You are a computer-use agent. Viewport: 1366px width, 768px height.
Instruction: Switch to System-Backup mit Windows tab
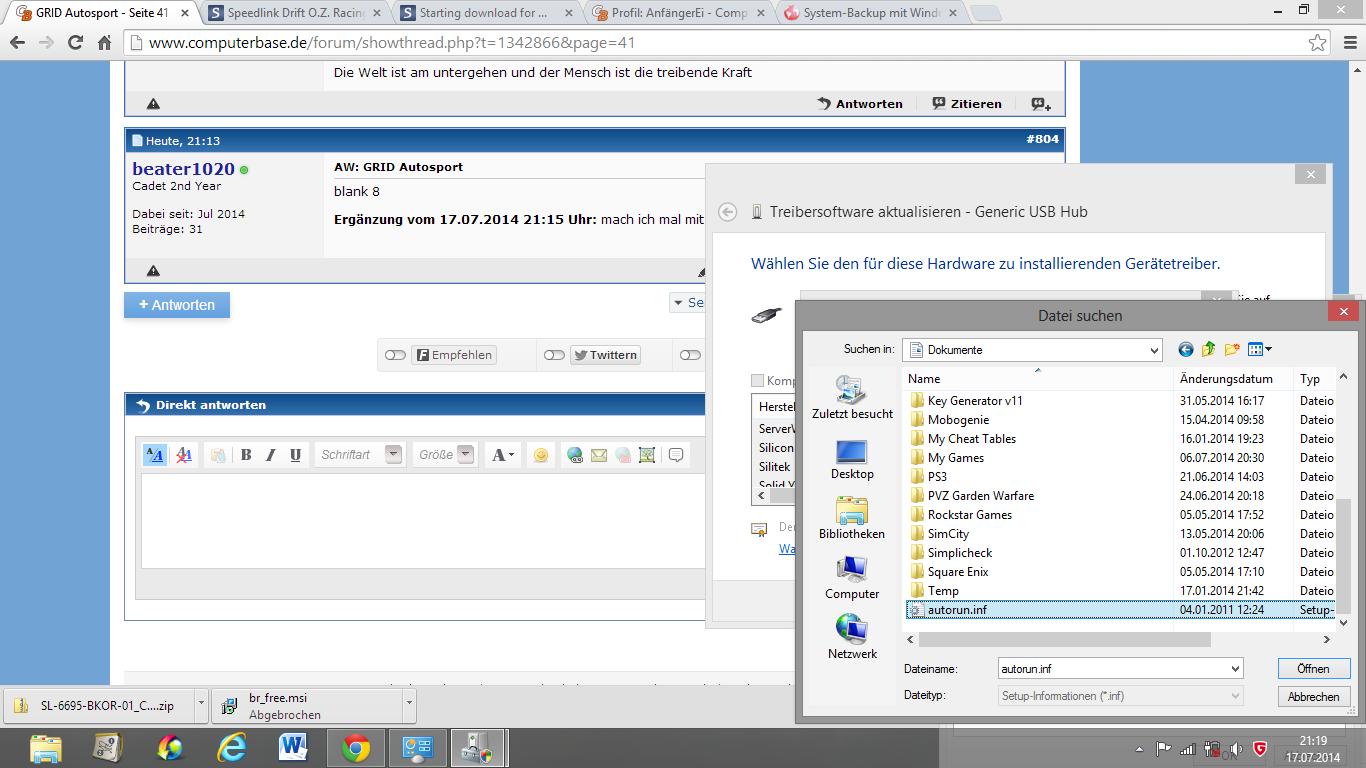point(868,13)
